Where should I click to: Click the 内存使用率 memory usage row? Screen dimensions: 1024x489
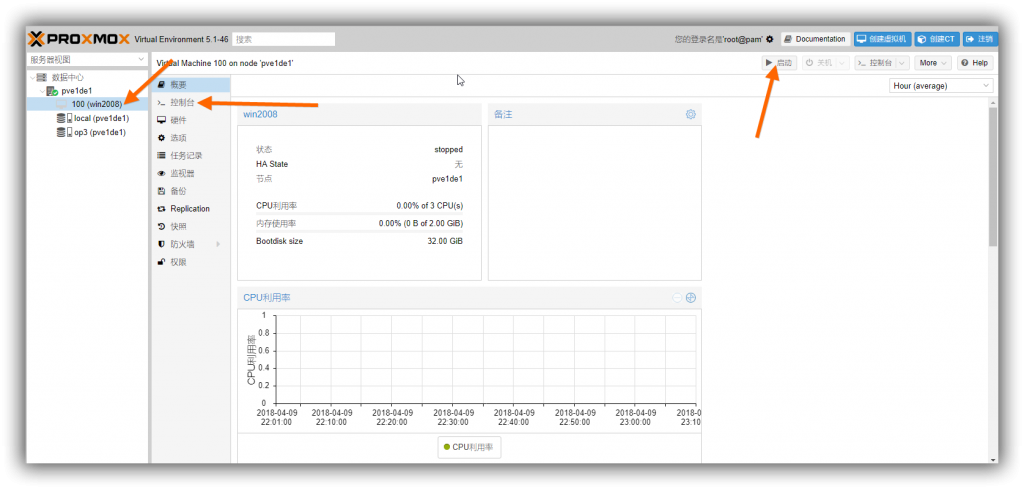pos(359,223)
